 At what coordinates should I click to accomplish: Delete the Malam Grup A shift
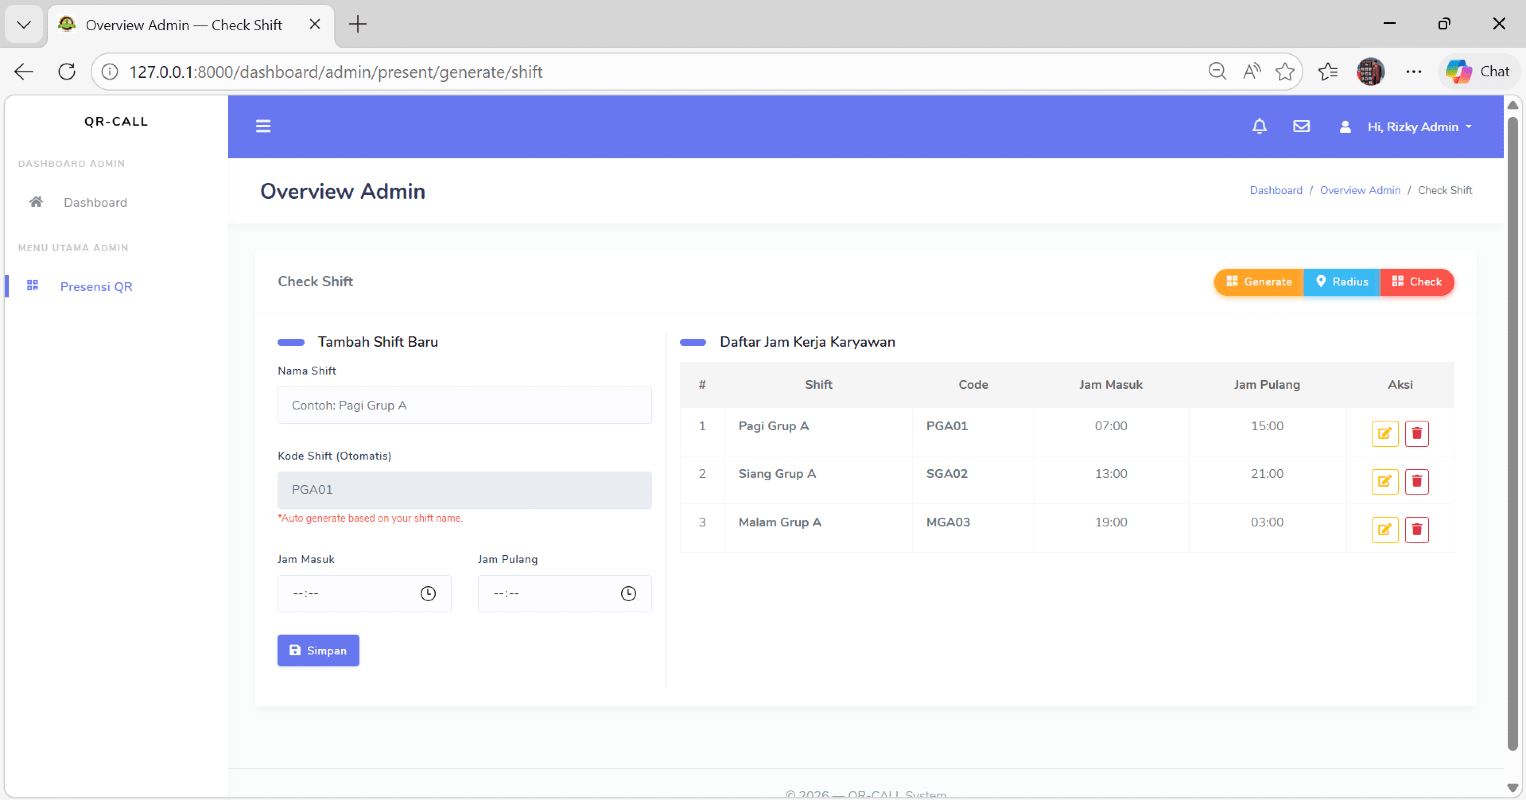[x=1417, y=530]
